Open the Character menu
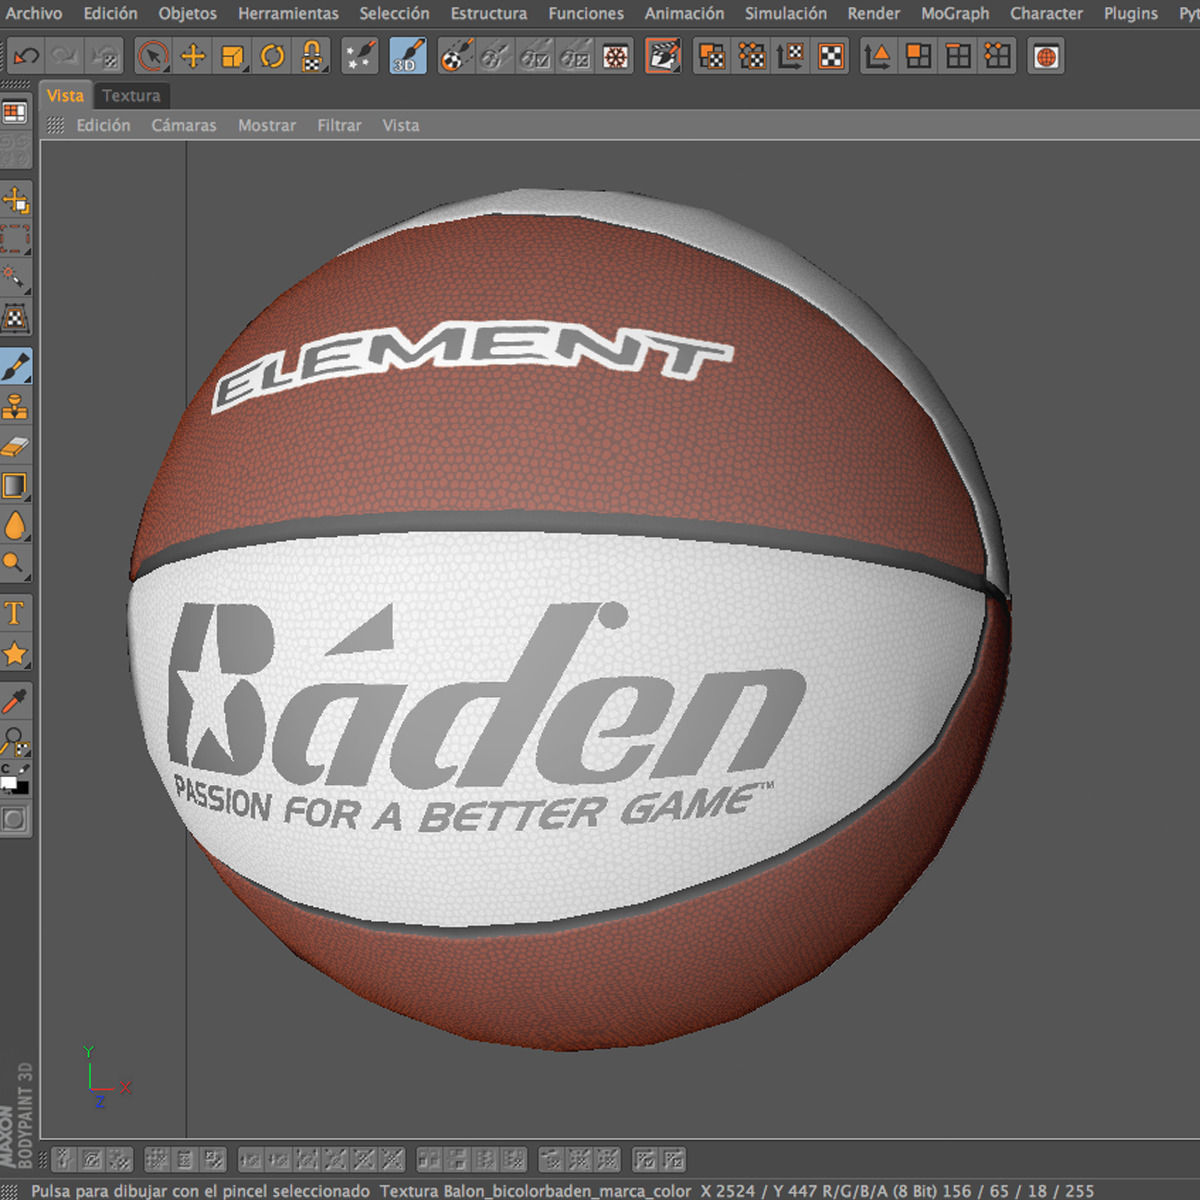This screenshot has height=1200, width=1200. click(1046, 13)
